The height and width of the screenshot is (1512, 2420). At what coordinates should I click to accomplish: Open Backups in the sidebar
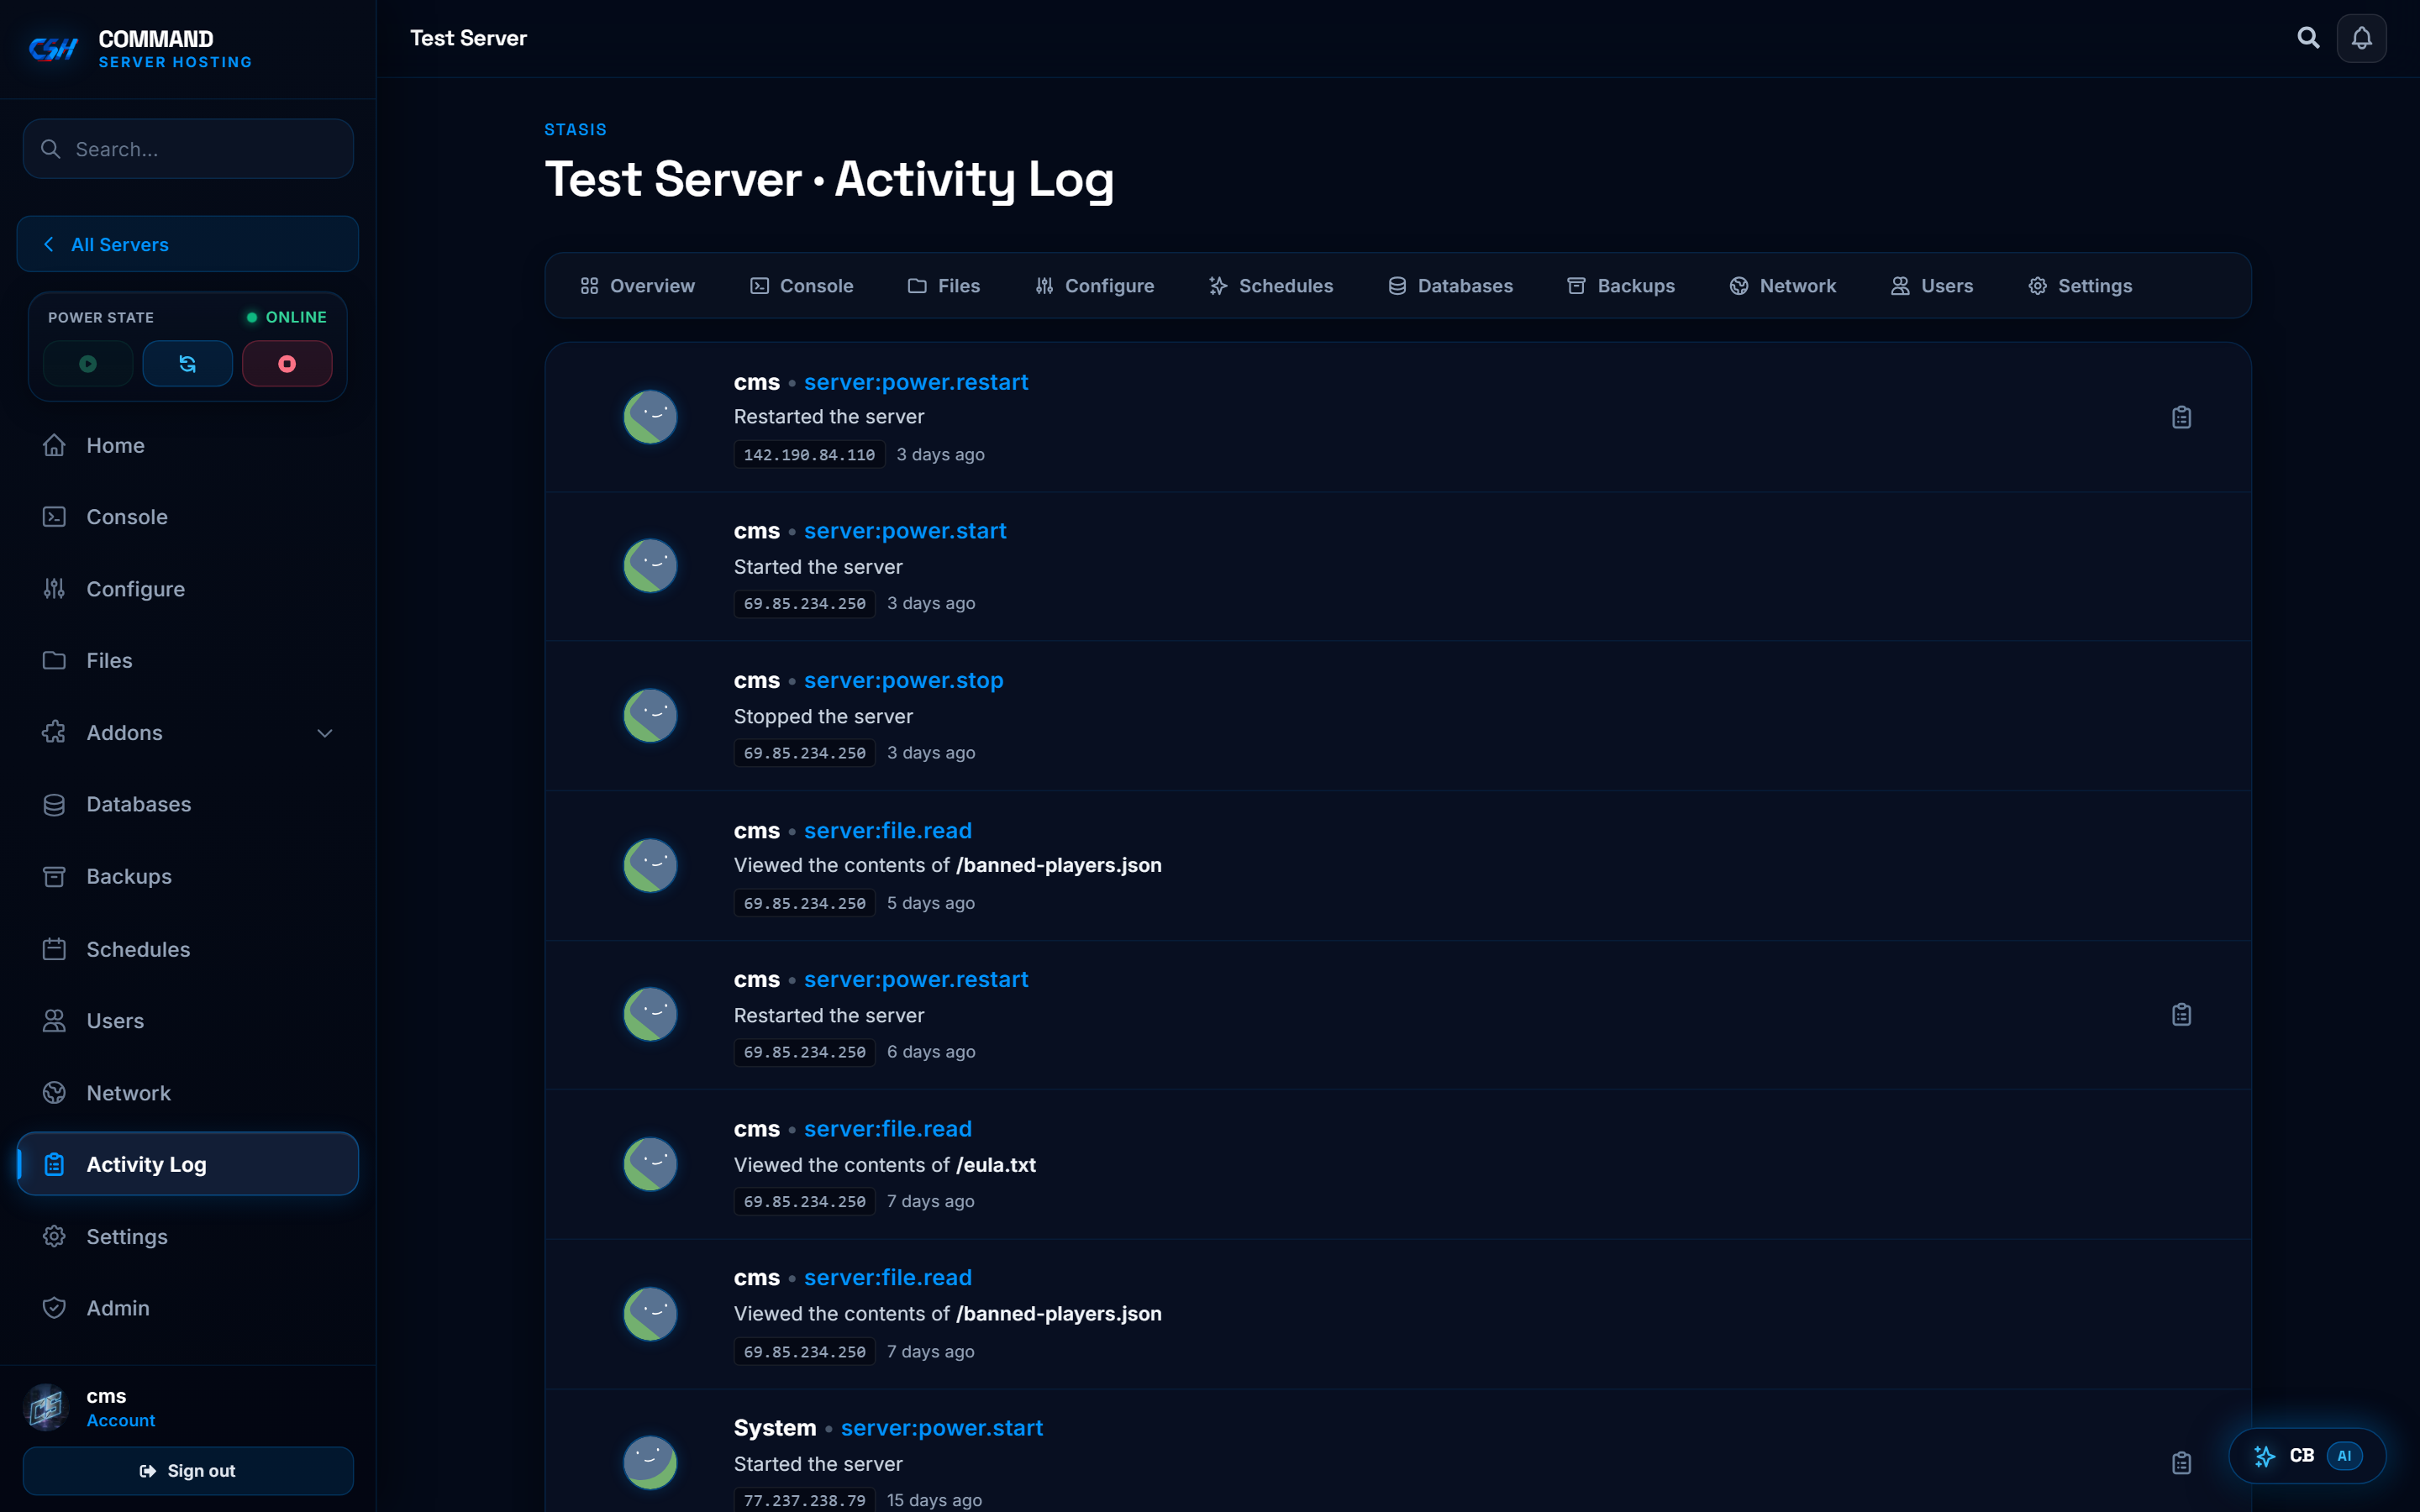click(188, 876)
